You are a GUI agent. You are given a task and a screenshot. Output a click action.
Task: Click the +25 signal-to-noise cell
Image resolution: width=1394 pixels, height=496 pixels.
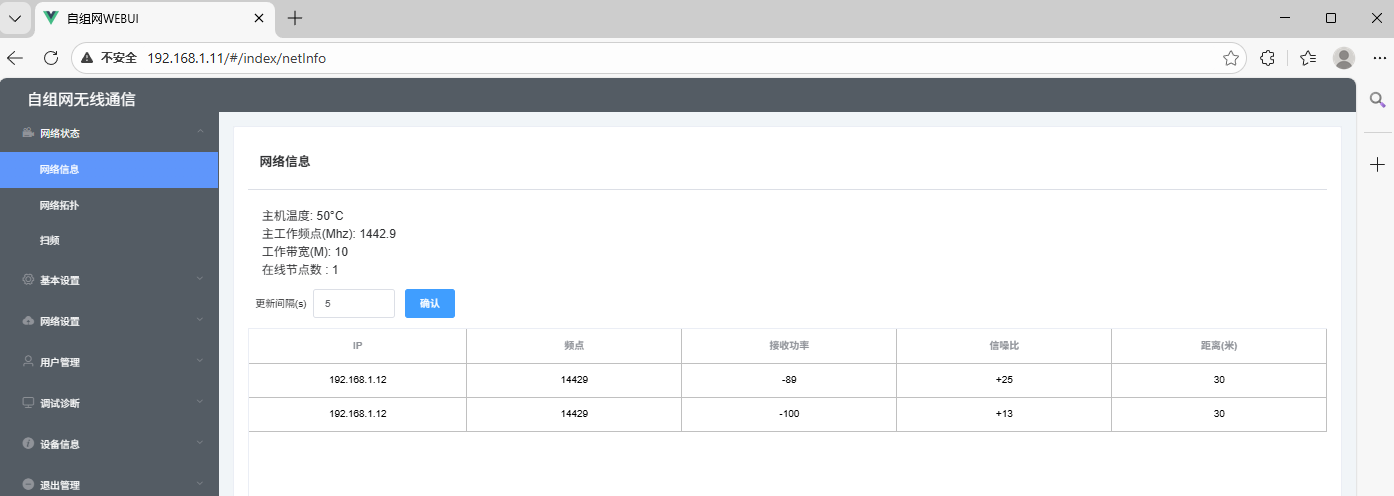click(1004, 380)
